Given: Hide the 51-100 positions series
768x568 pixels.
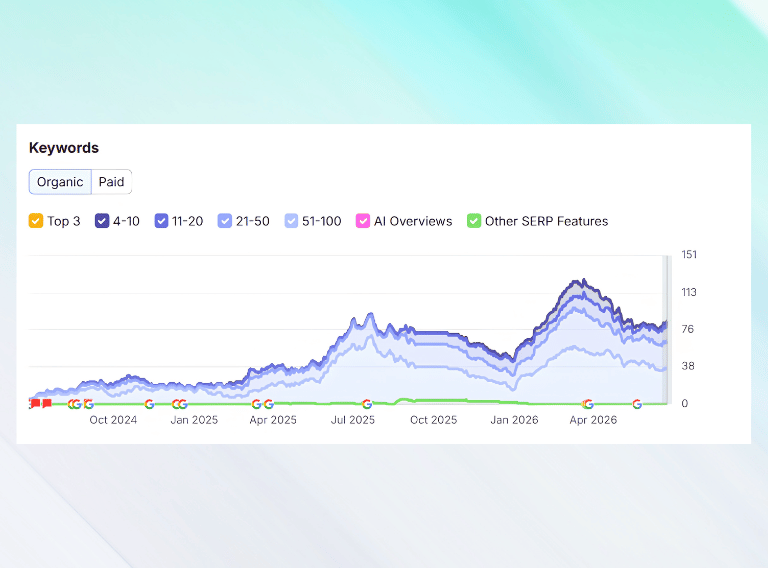Looking at the screenshot, I should [291, 221].
